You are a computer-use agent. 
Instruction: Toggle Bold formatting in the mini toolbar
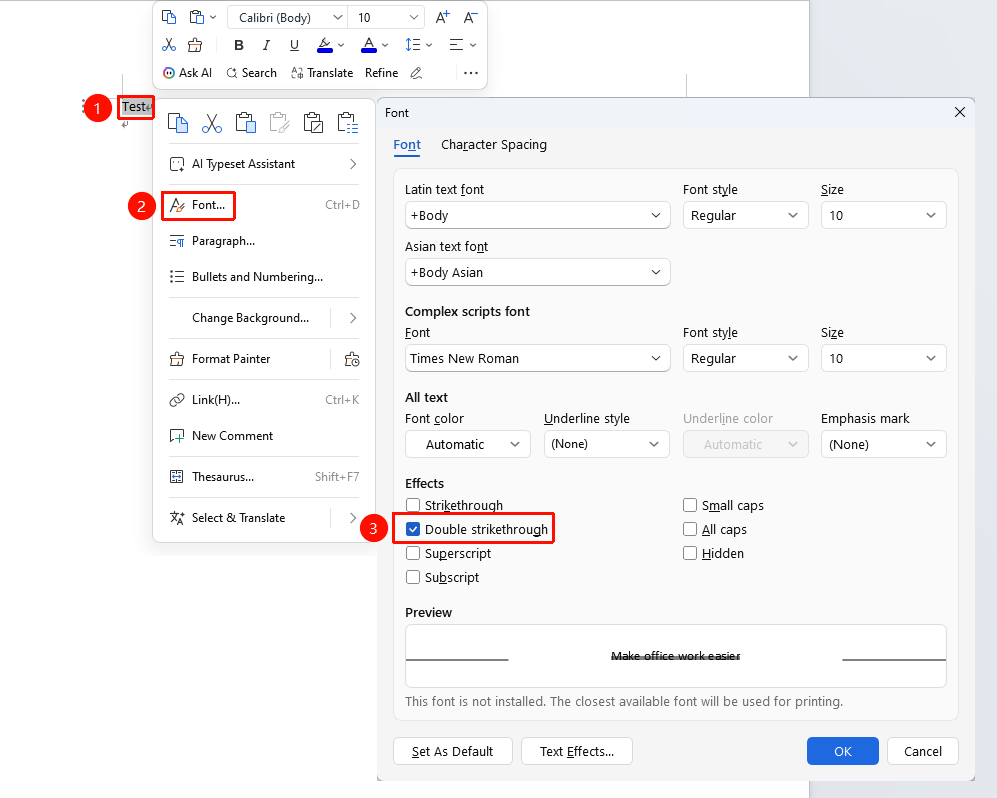point(239,45)
